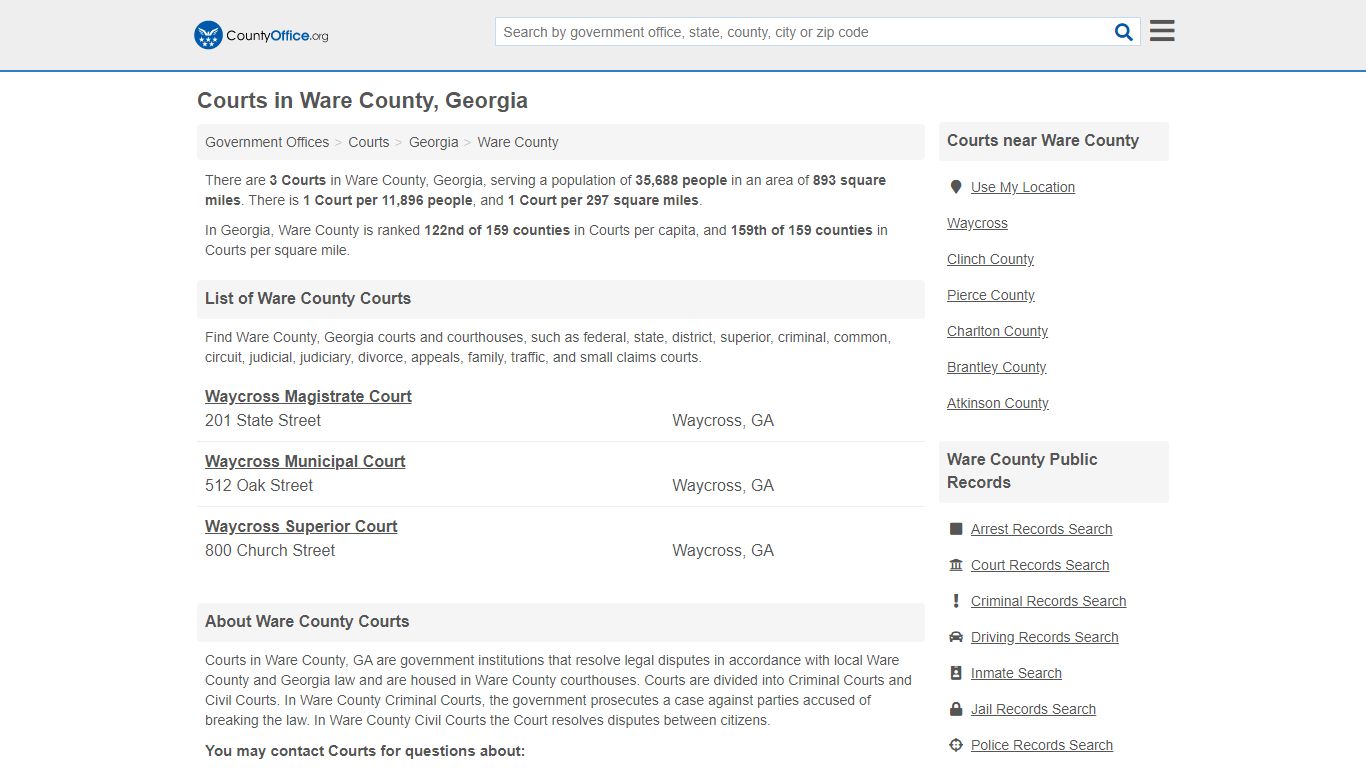Open Driving Records Search
Image resolution: width=1366 pixels, height=768 pixels.
[1044, 637]
